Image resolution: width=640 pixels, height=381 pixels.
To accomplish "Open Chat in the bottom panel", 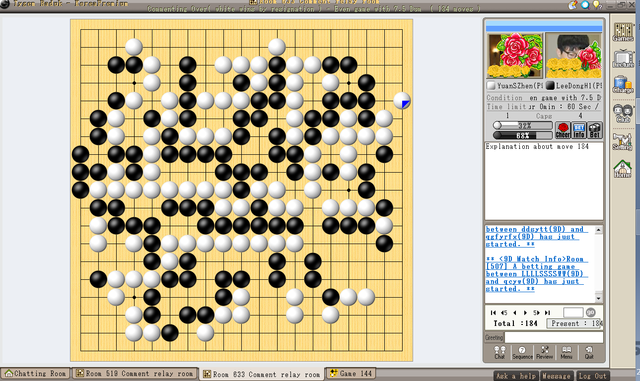I will point(500,352).
